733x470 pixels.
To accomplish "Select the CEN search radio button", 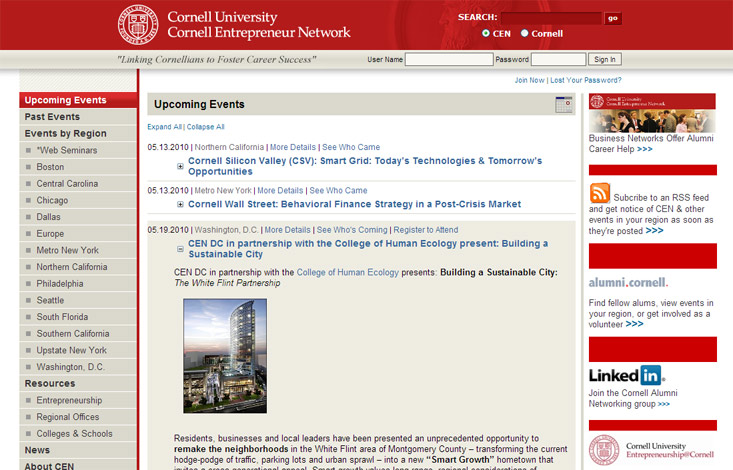I will click(486, 33).
